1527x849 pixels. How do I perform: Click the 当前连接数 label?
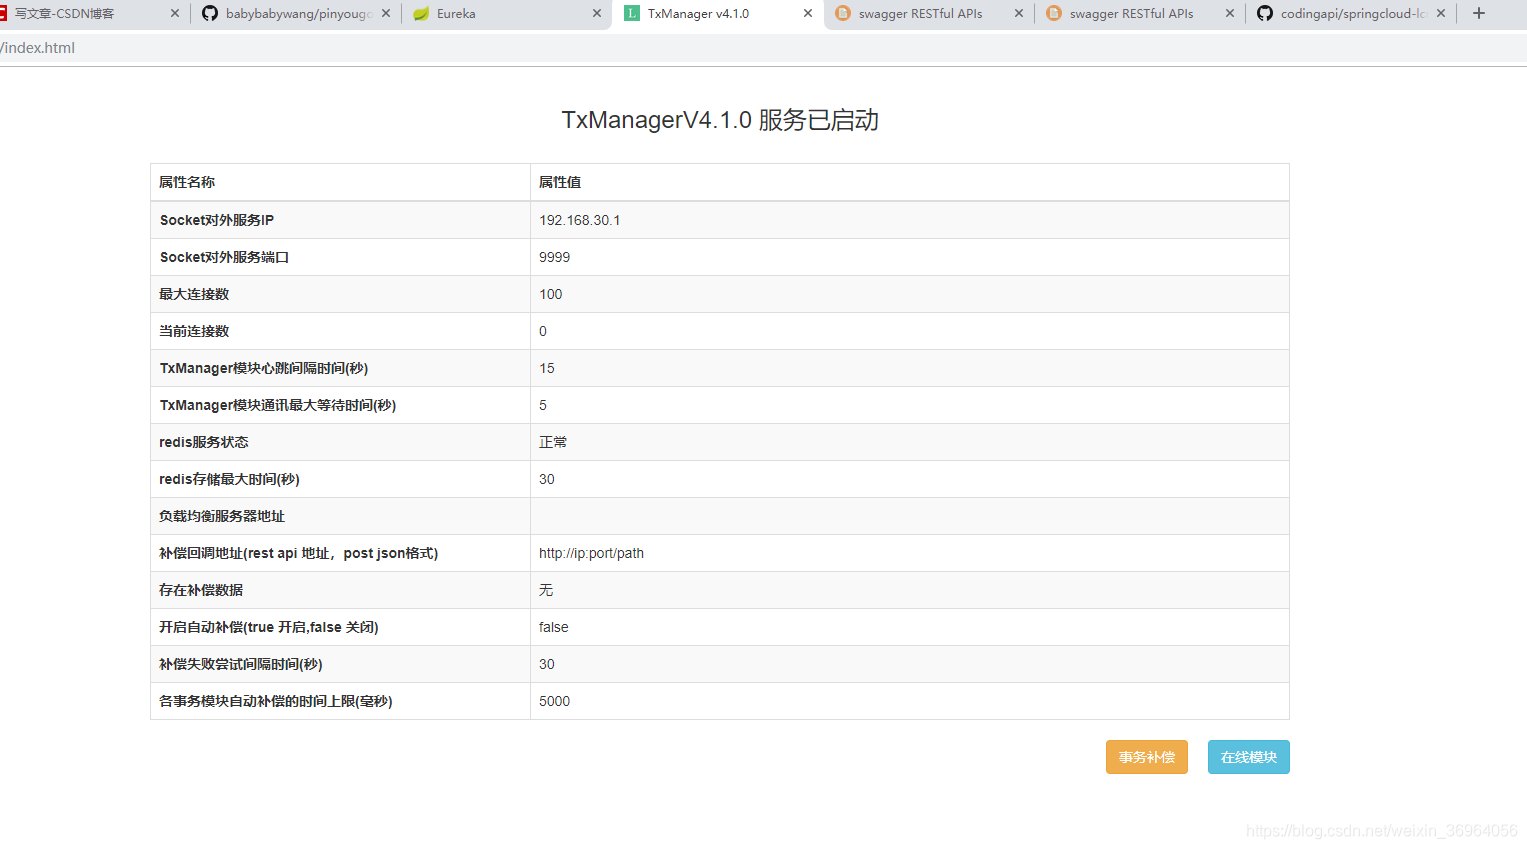194,331
